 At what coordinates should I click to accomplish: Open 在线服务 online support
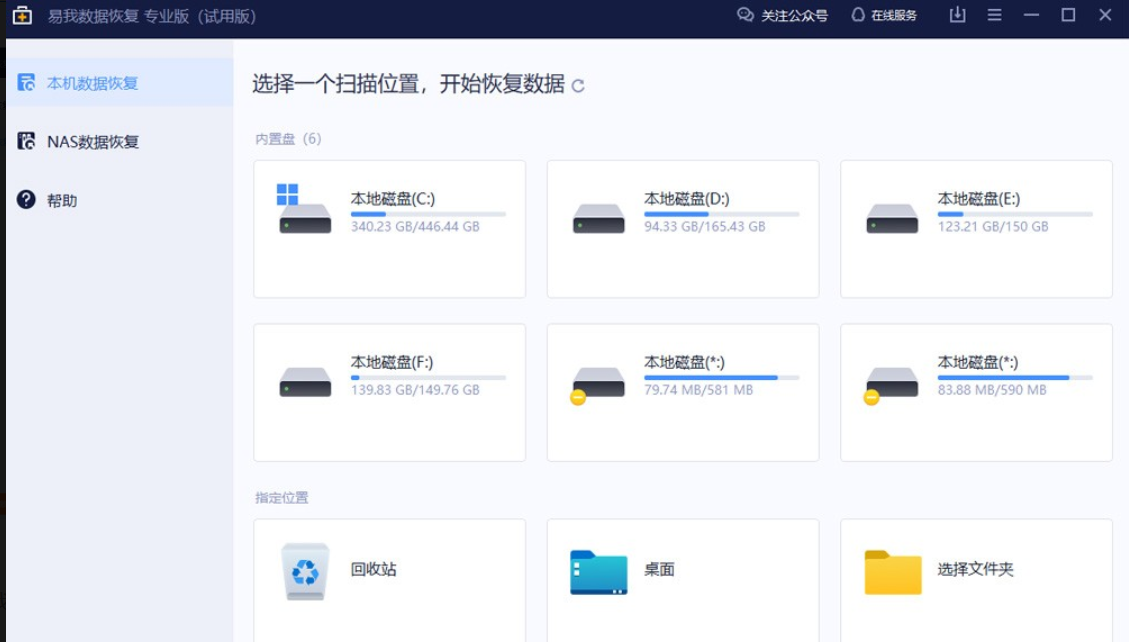(884, 15)
